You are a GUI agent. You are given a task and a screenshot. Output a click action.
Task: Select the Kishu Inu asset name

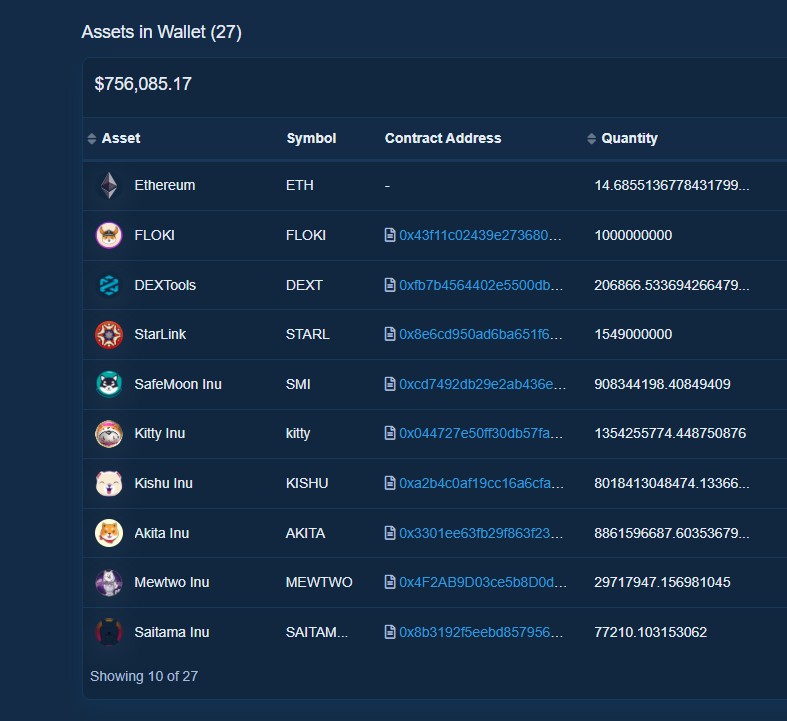click(164, 483)
